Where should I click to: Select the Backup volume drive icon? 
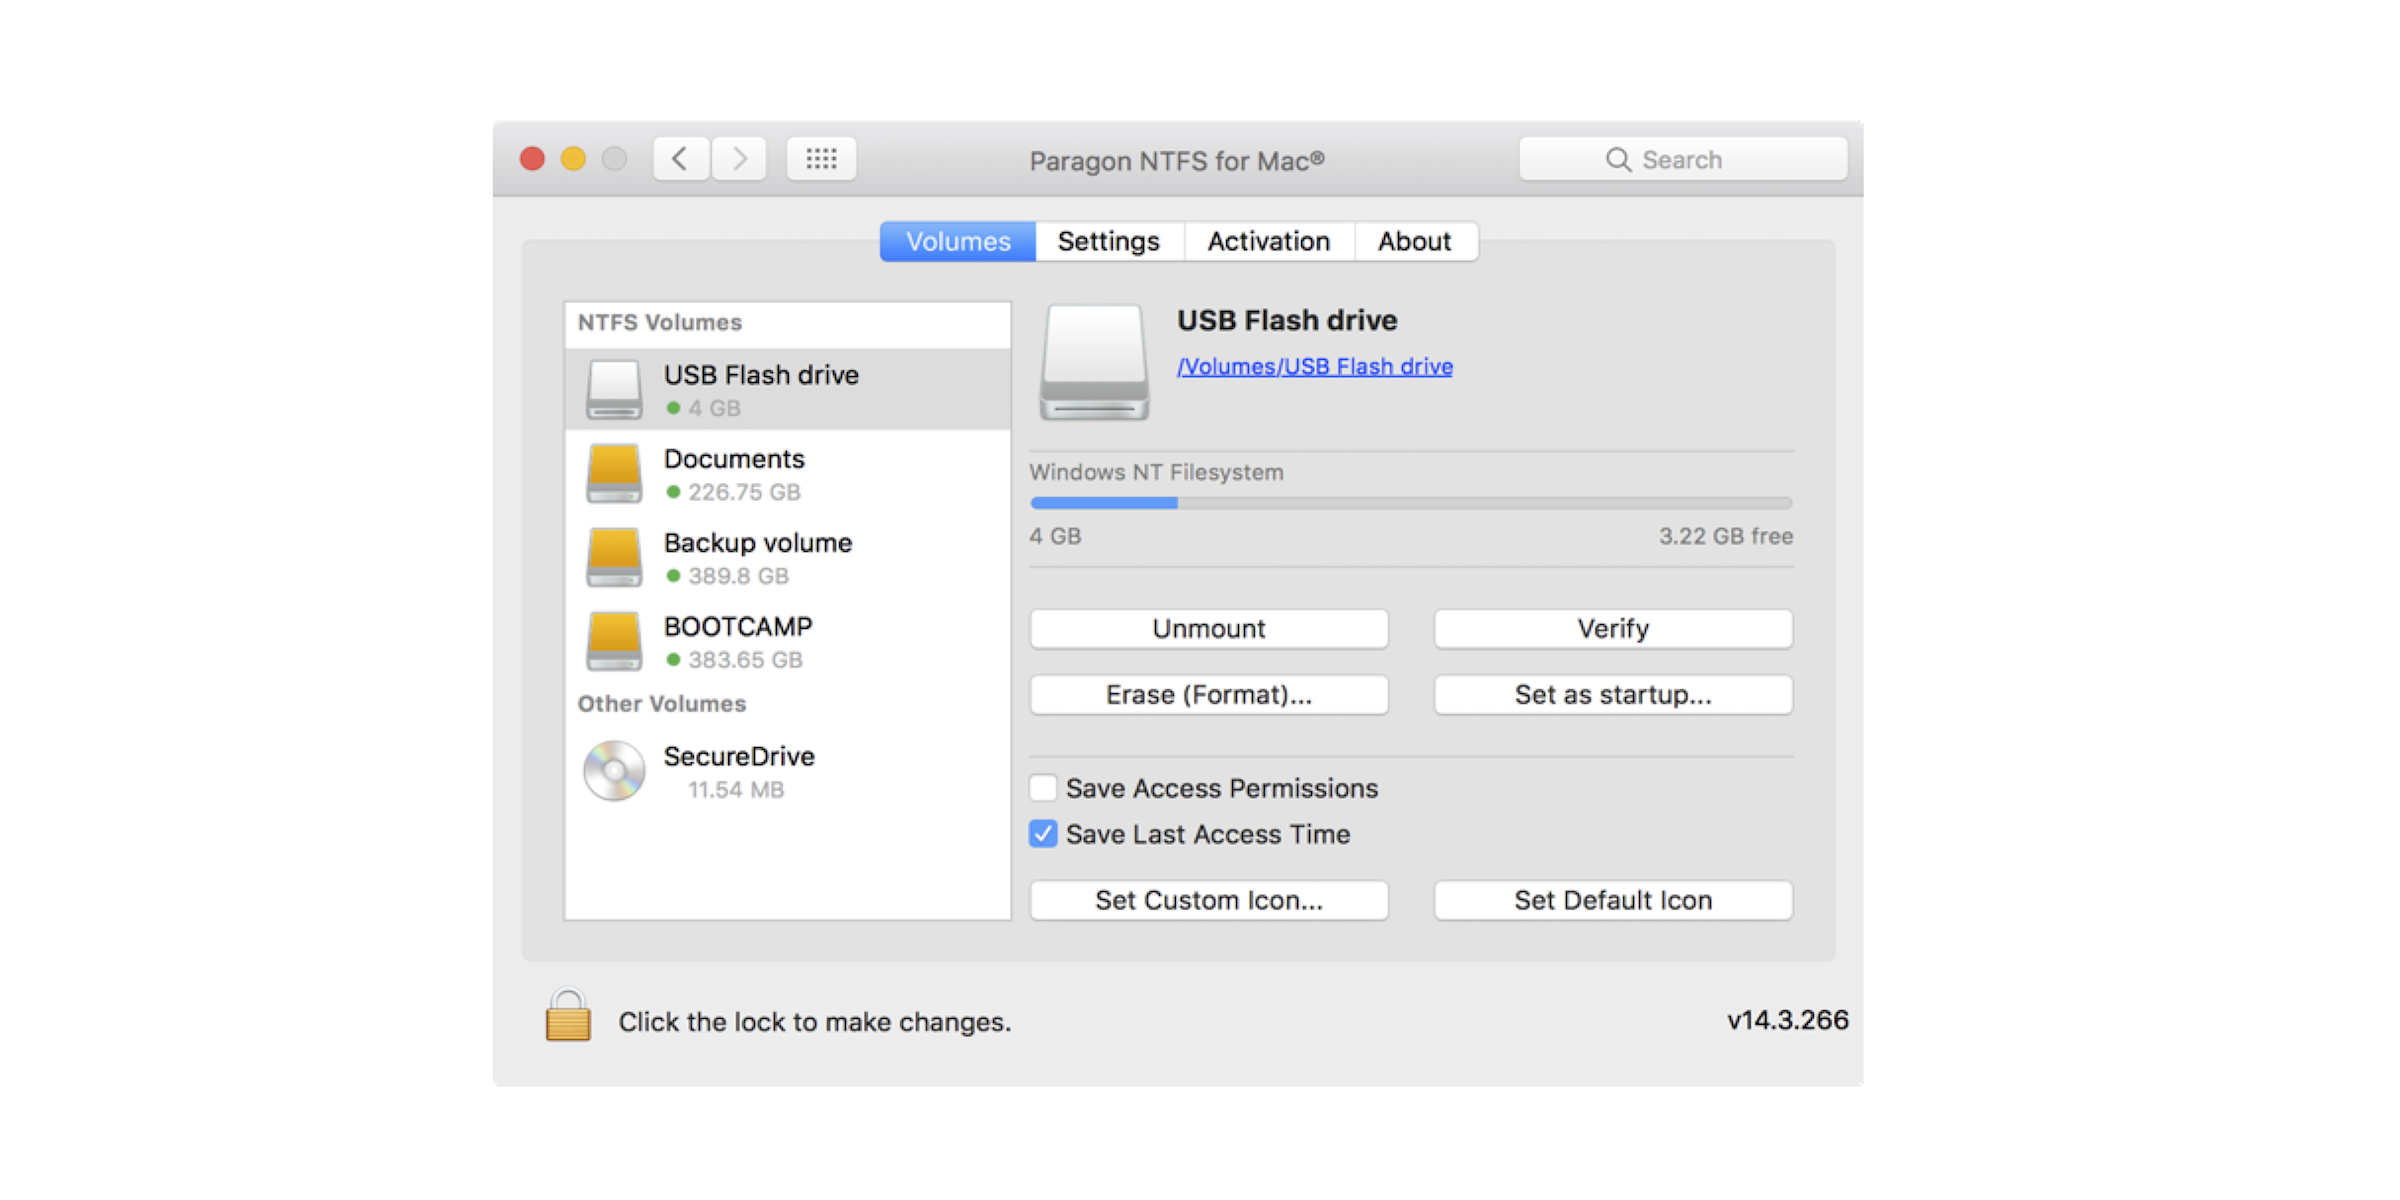click(x=614, y=557)
